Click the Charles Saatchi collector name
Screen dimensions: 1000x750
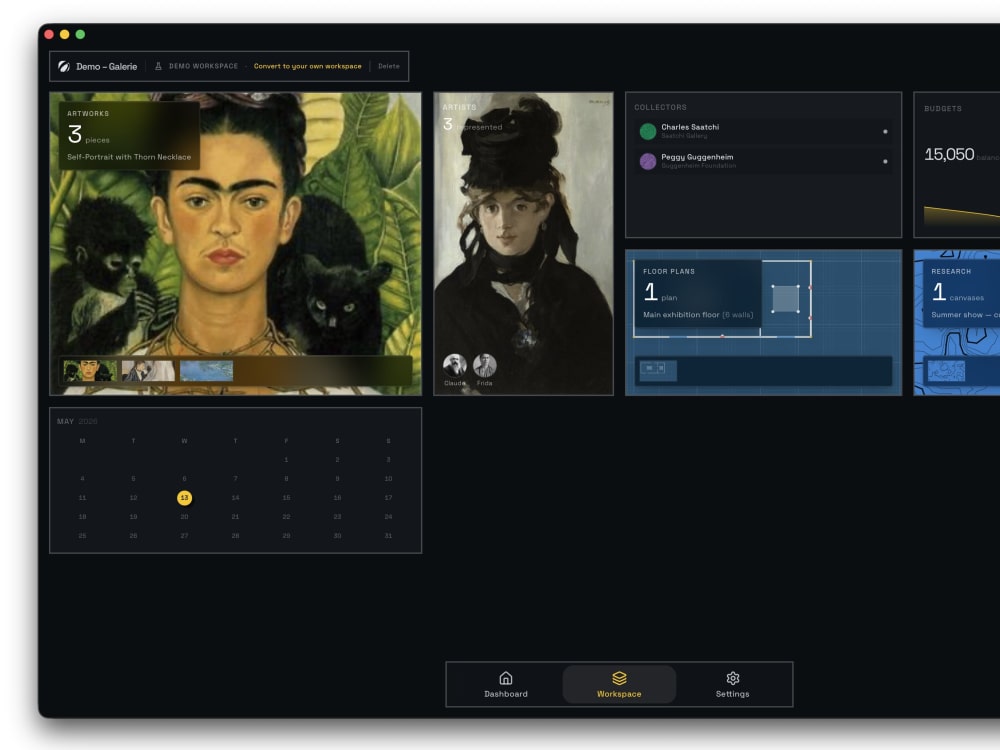point(690,127)
